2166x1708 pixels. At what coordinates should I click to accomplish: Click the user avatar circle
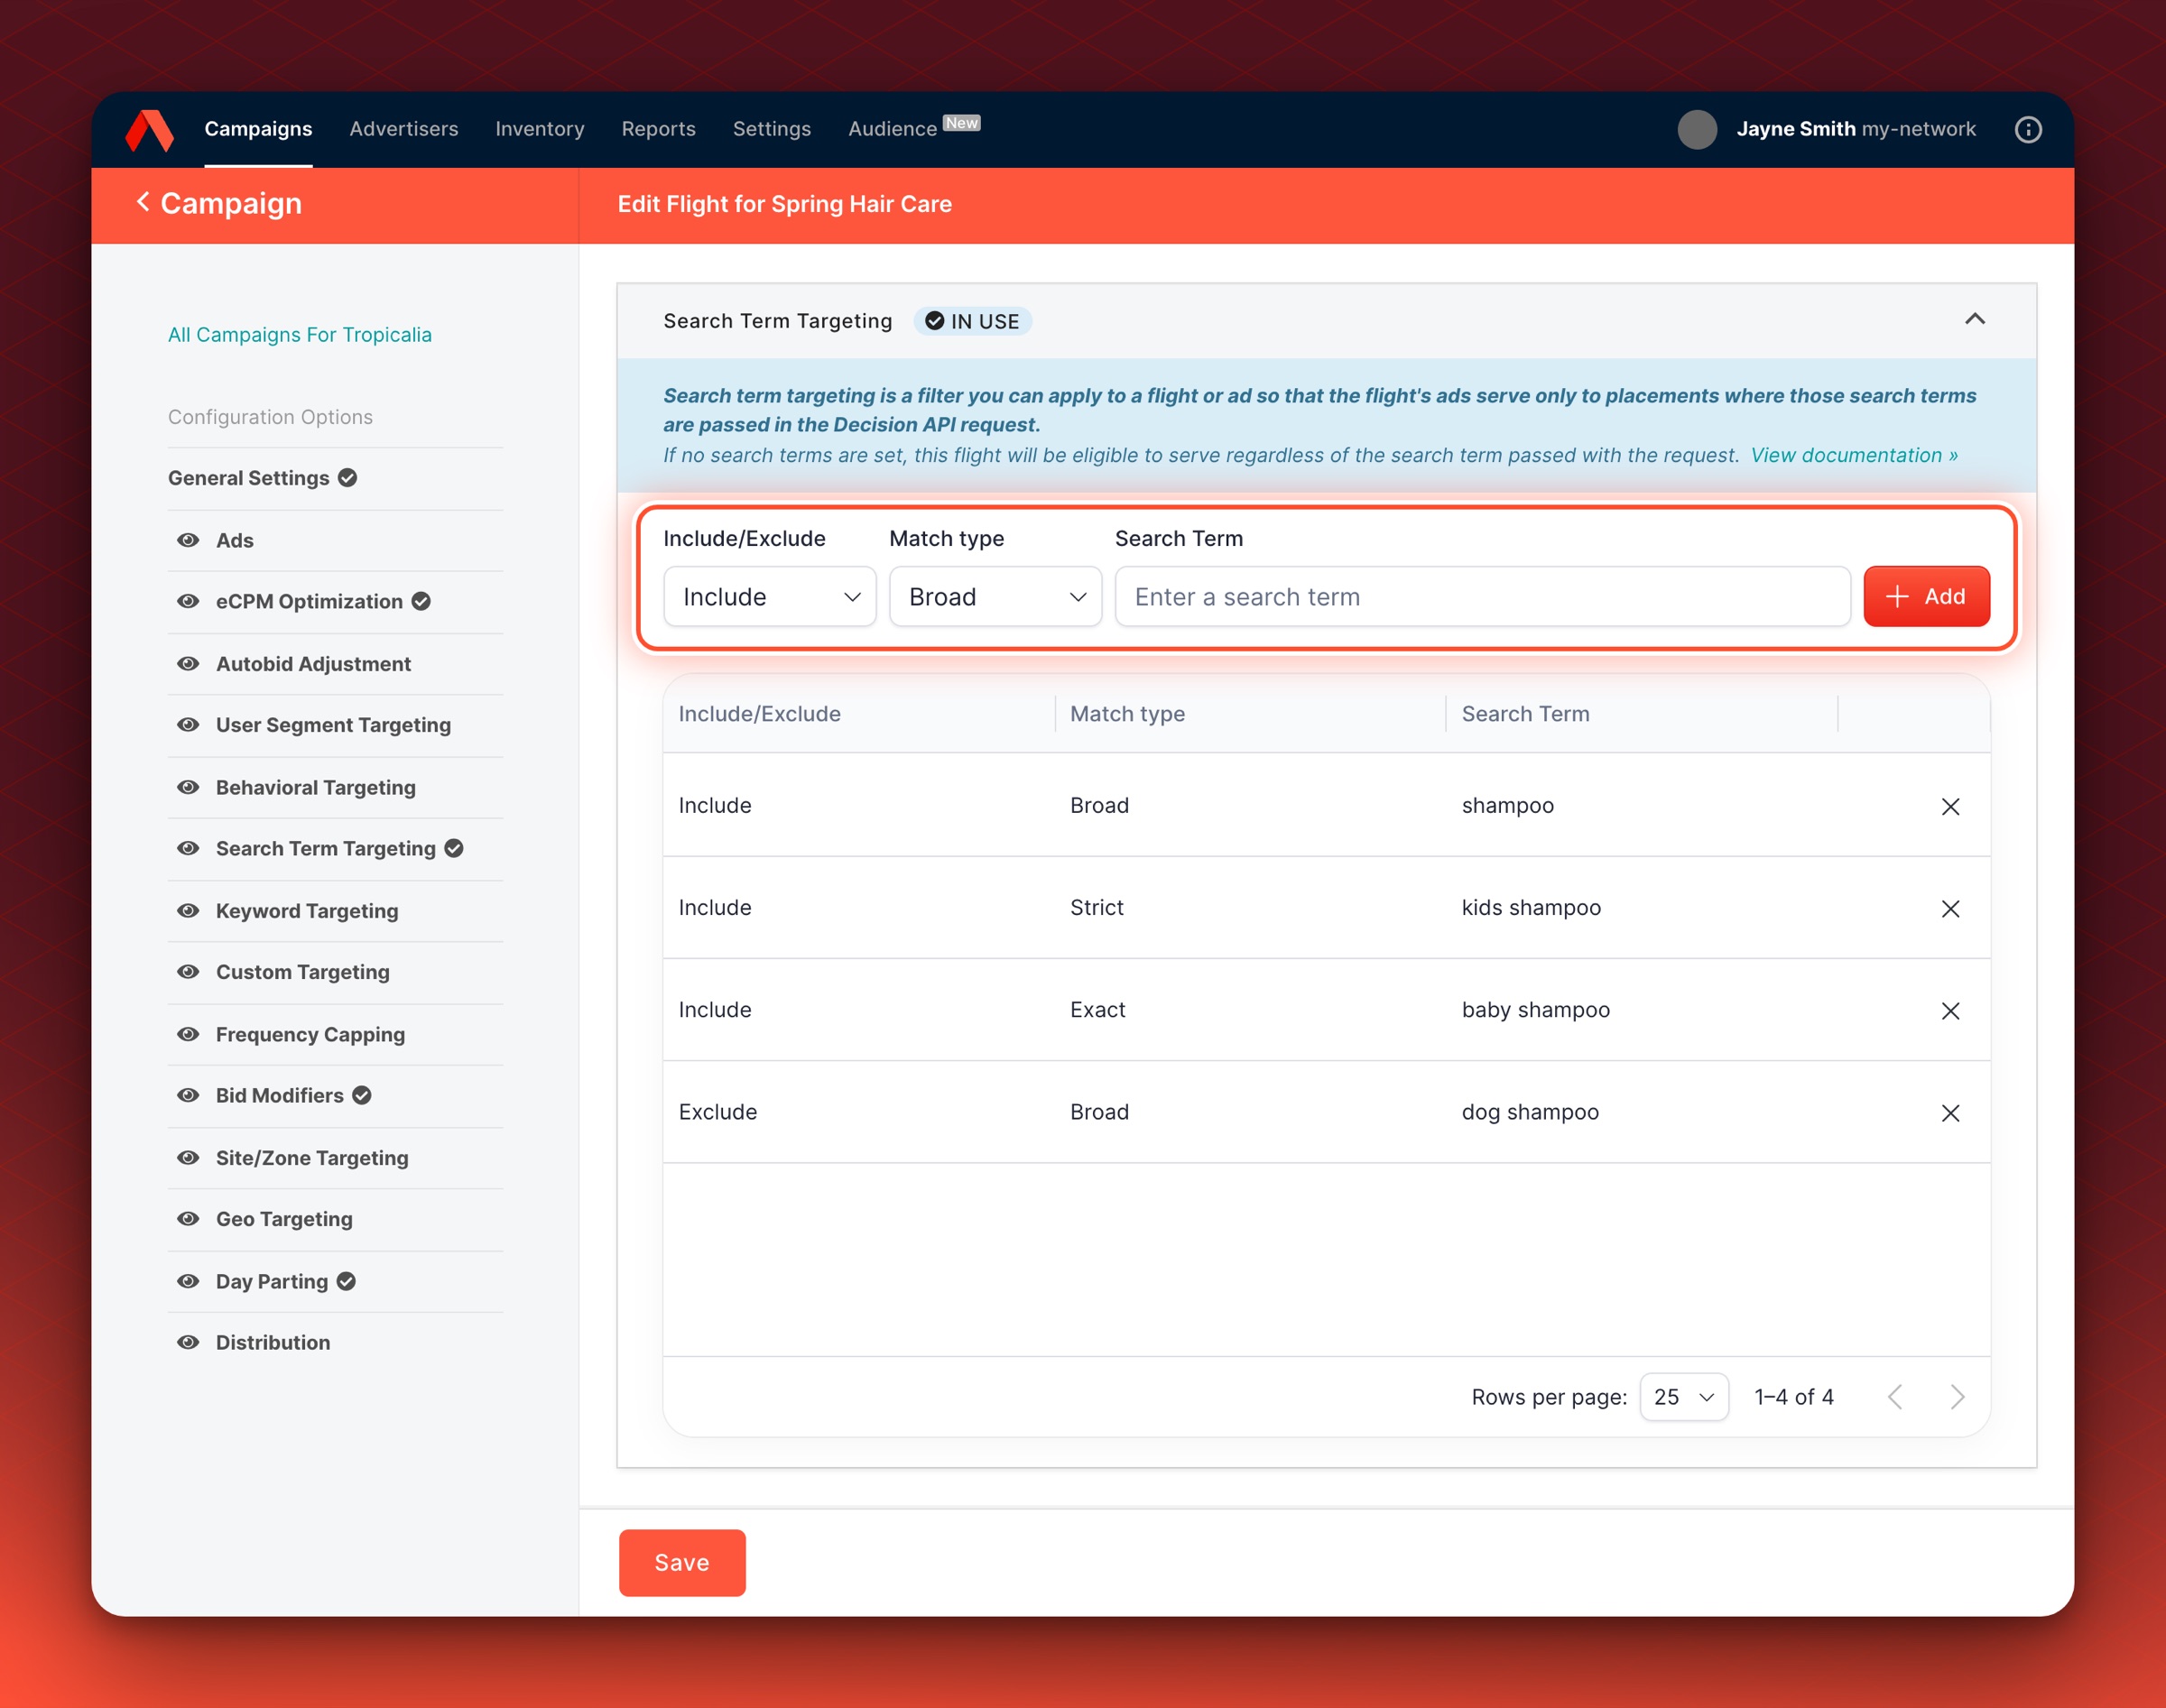click(1696, 130)
